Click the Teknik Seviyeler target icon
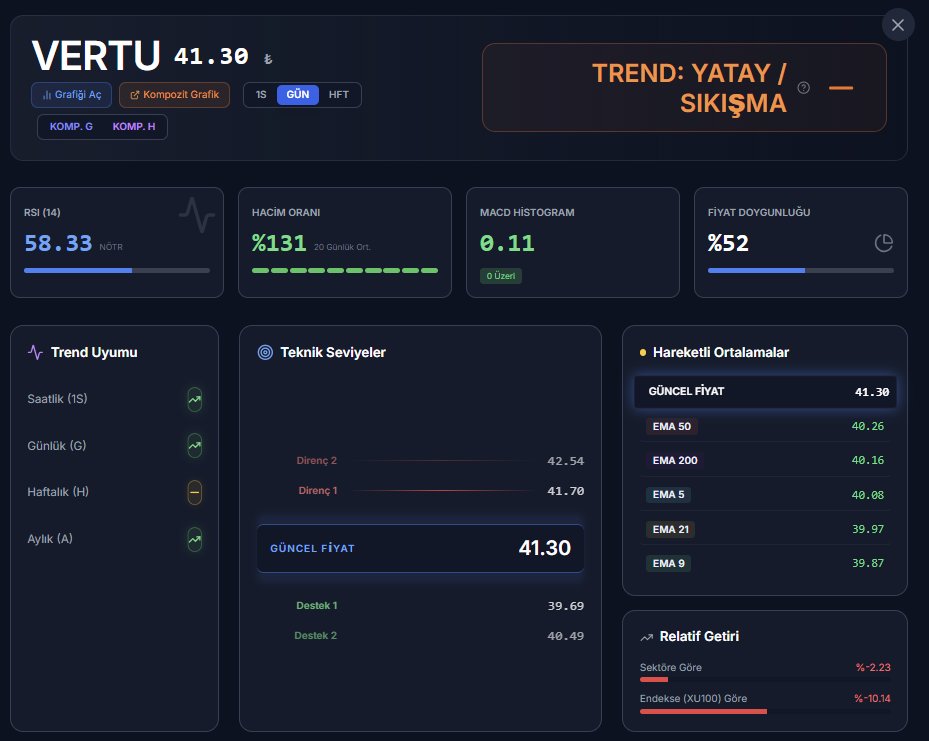 pos(264,352)
